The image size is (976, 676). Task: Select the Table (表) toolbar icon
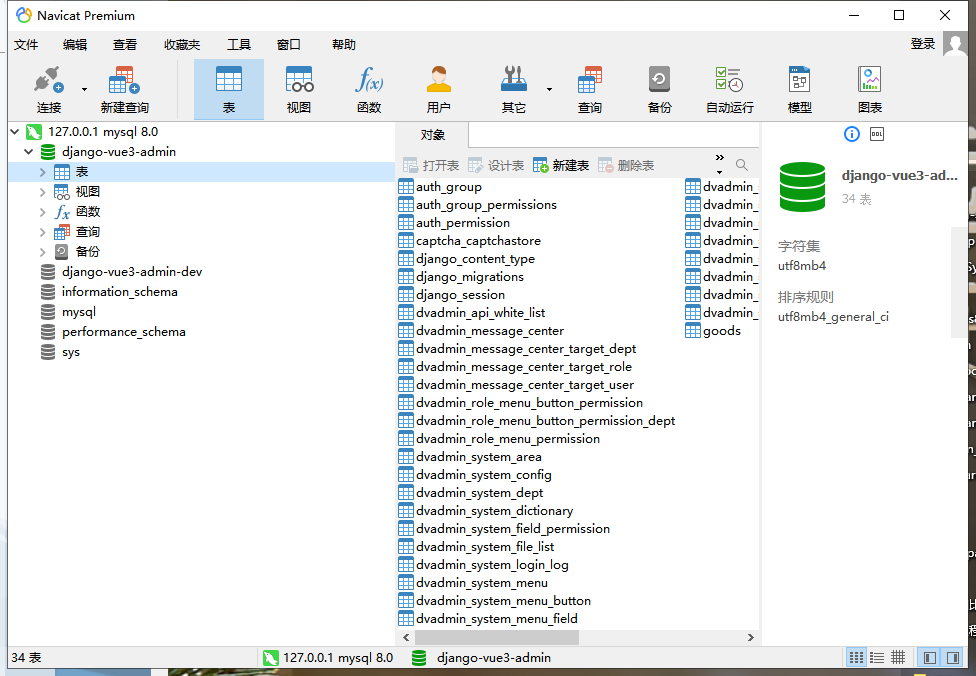pos(229,90)
